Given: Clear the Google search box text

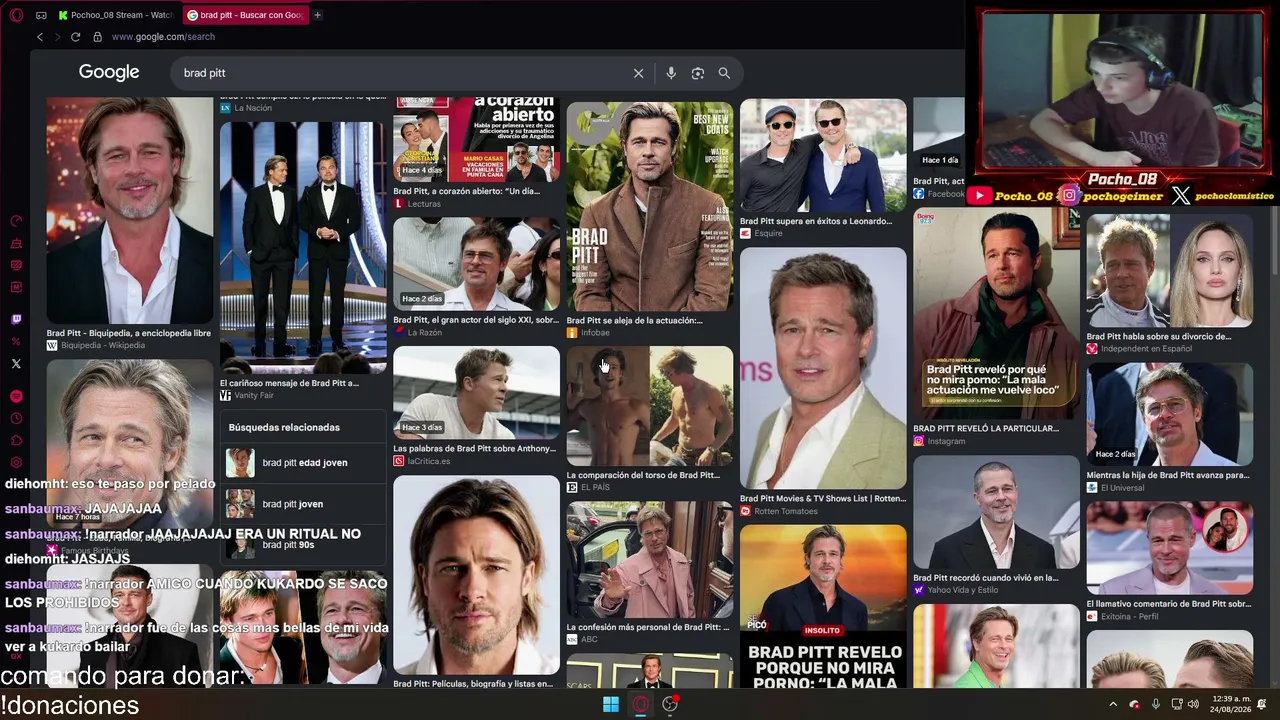Looking at the screenshot, I should click(x=638, y=73).
